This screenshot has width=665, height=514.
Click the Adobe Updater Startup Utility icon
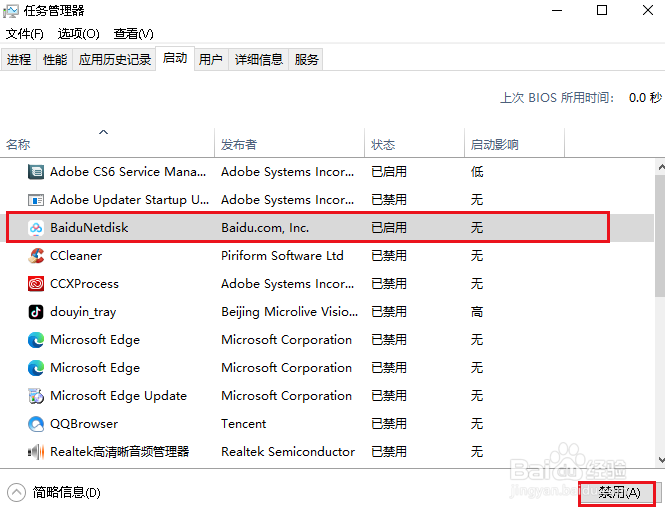36,200
